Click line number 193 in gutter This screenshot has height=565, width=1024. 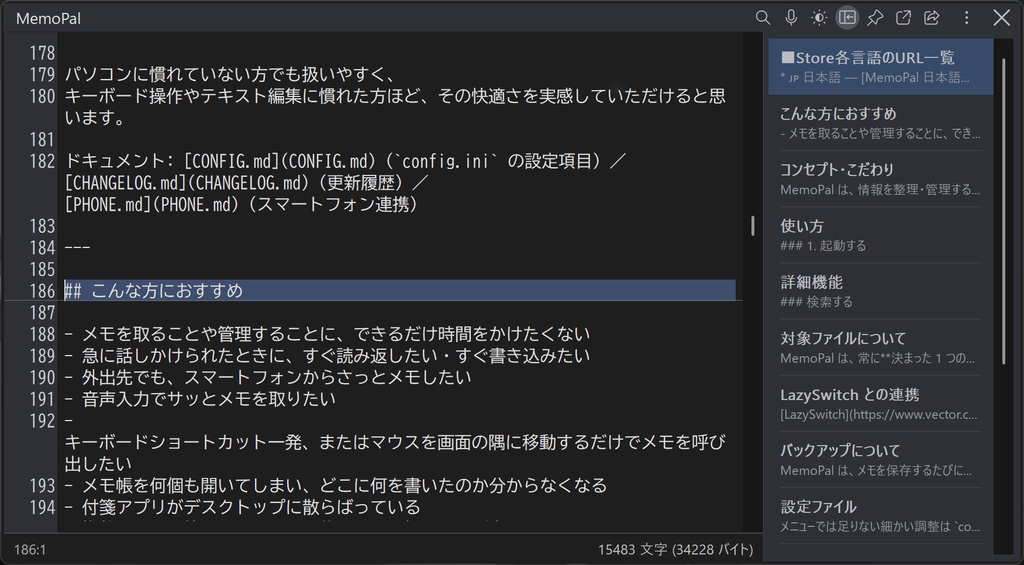[42, 486]
